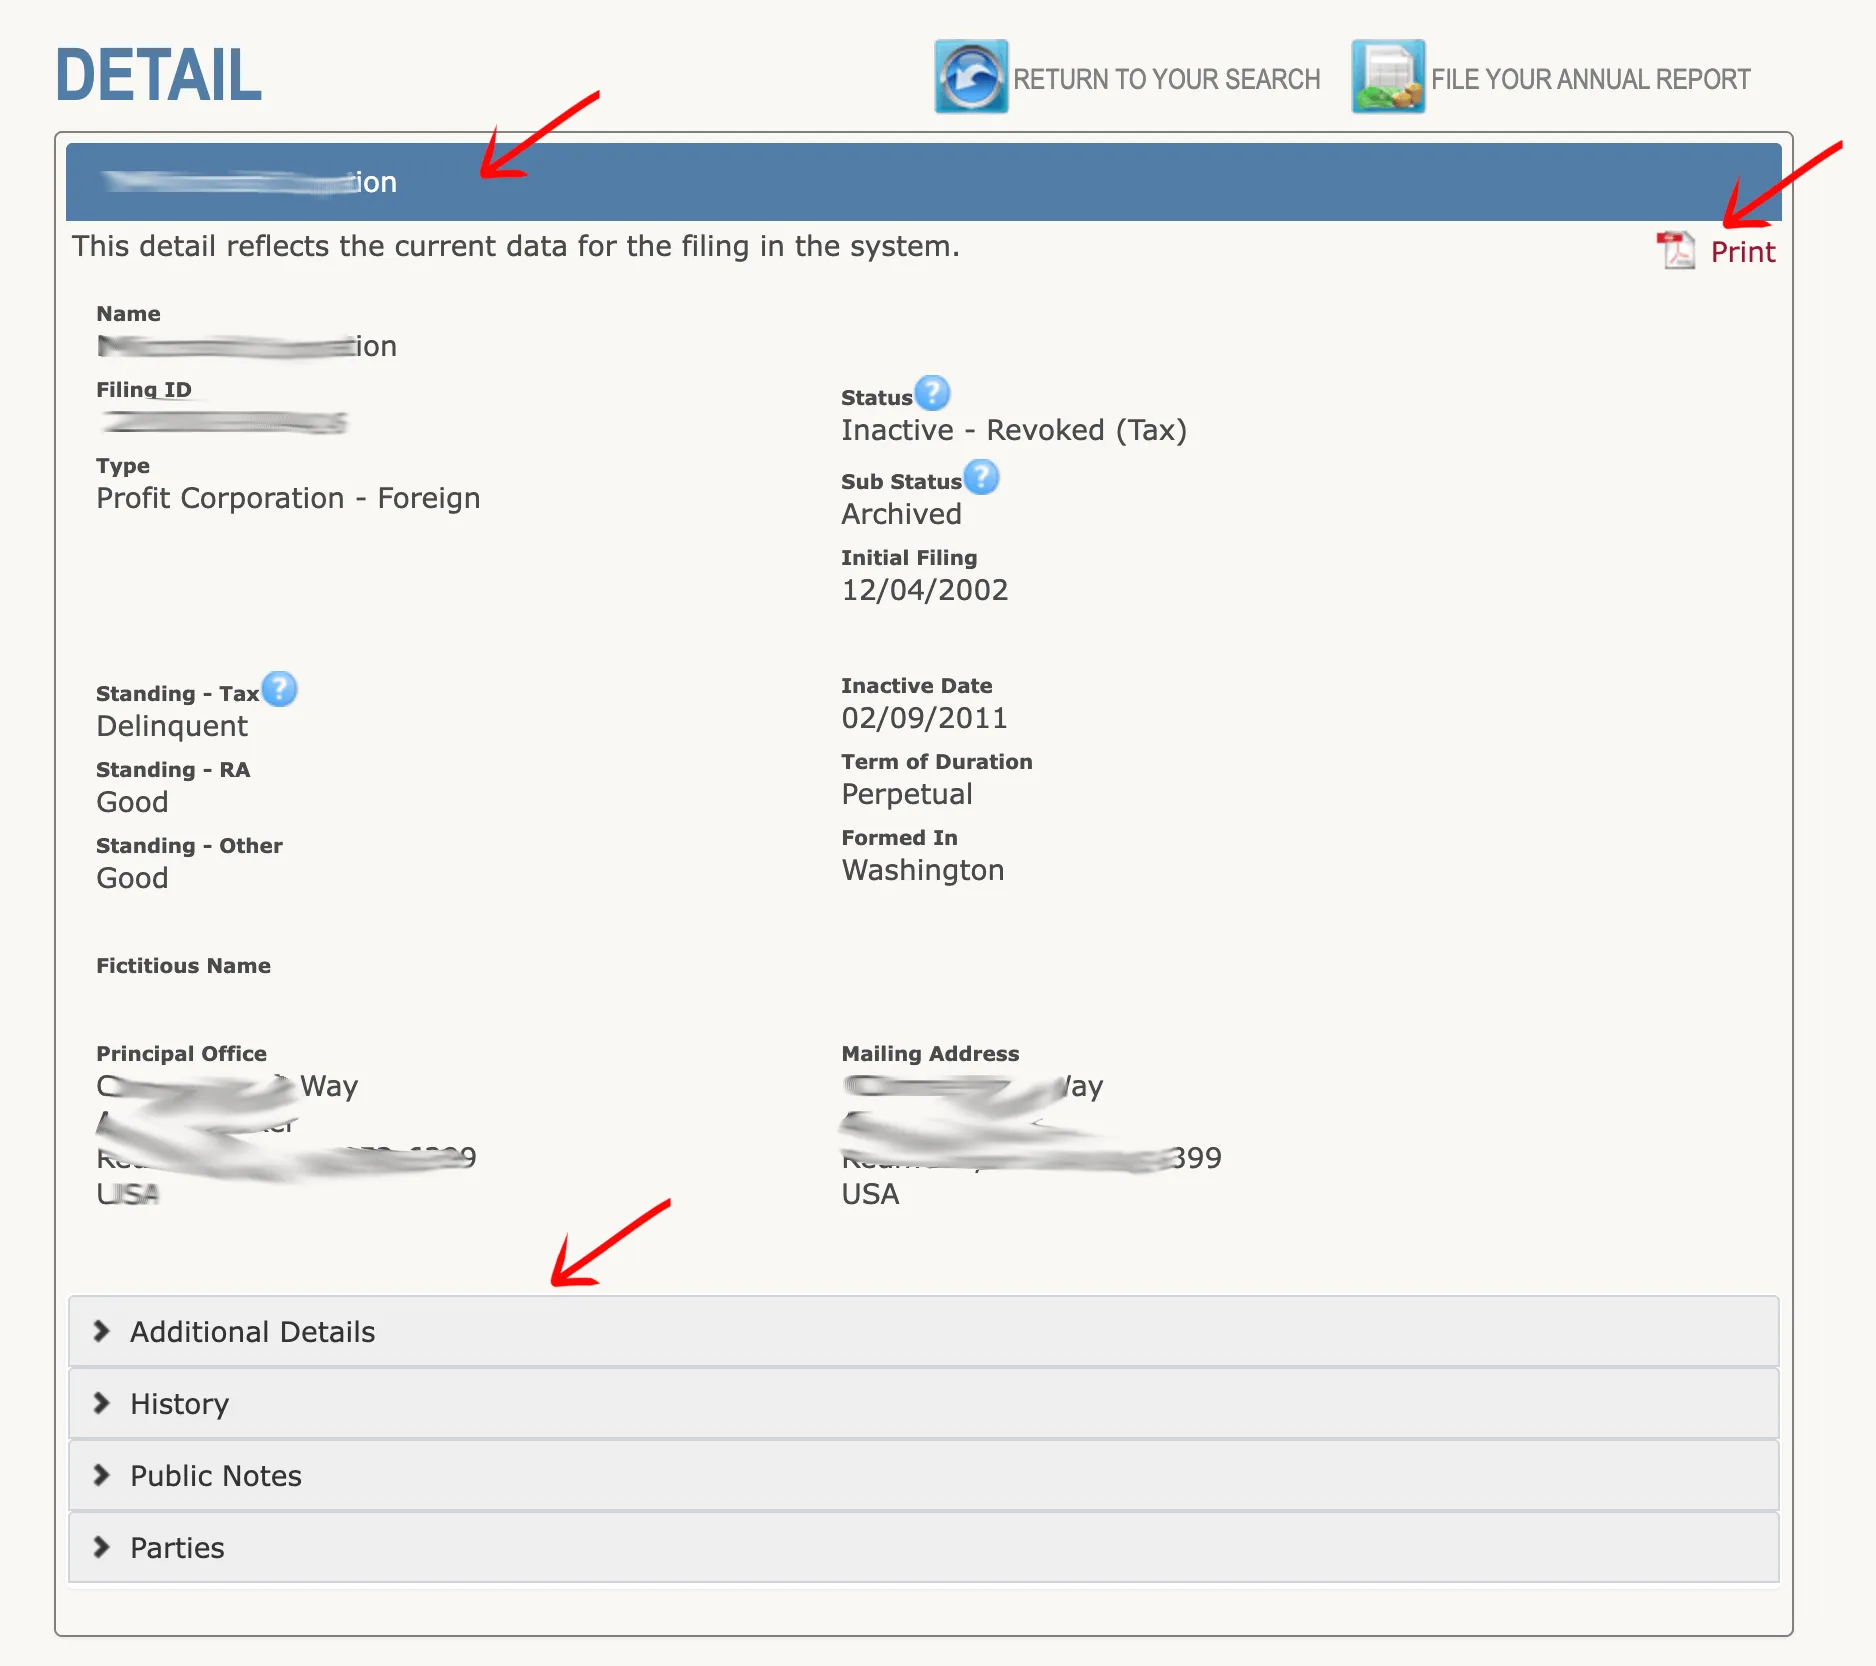Viewport: 1876px width, 1666px height.
Task: Select the 'Perpetual' term of duration value
Action: tap(907, 794)
